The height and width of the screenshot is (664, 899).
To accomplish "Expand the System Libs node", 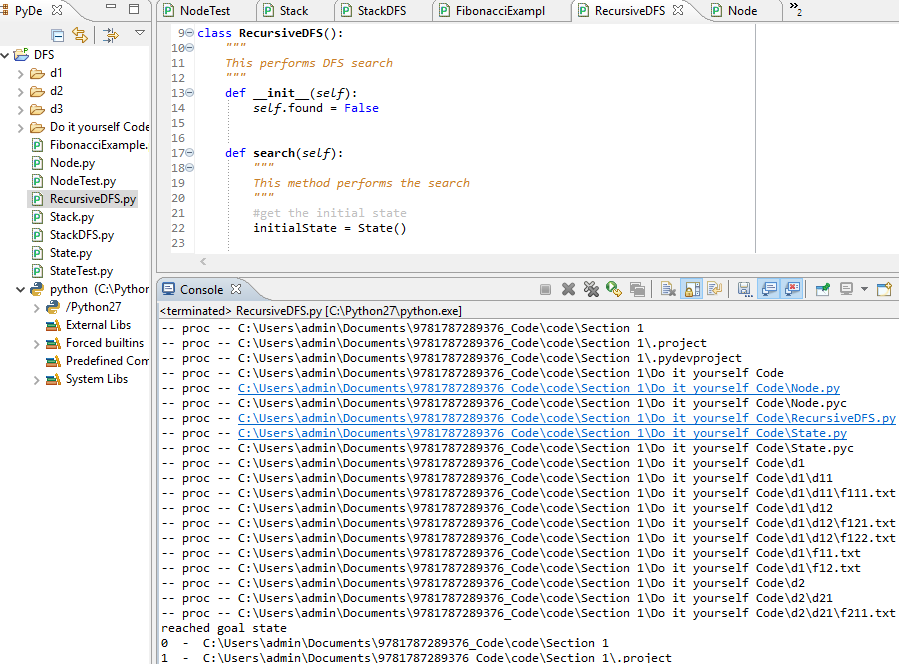I will point(37,380).
